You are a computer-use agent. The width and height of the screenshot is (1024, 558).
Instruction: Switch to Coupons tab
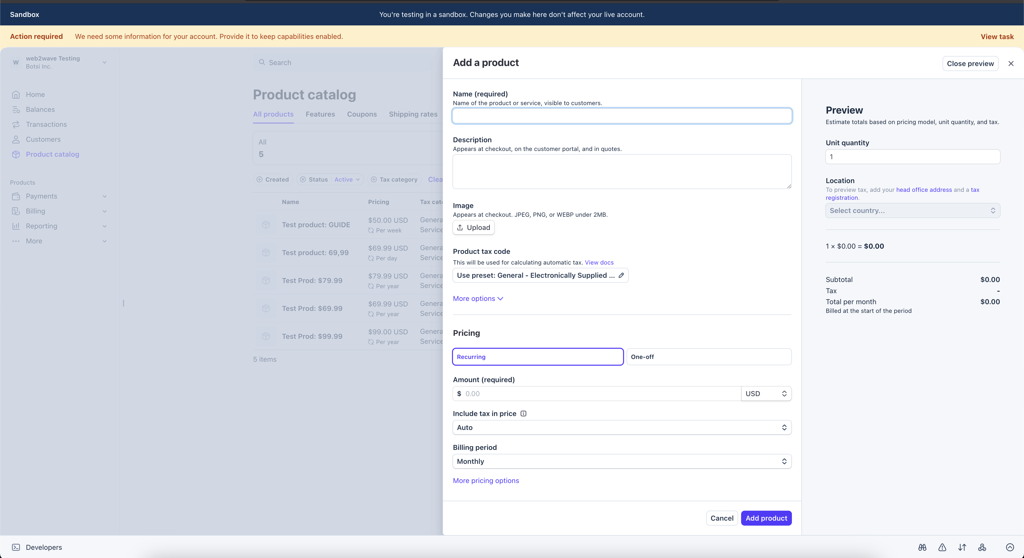coord(362,114)
